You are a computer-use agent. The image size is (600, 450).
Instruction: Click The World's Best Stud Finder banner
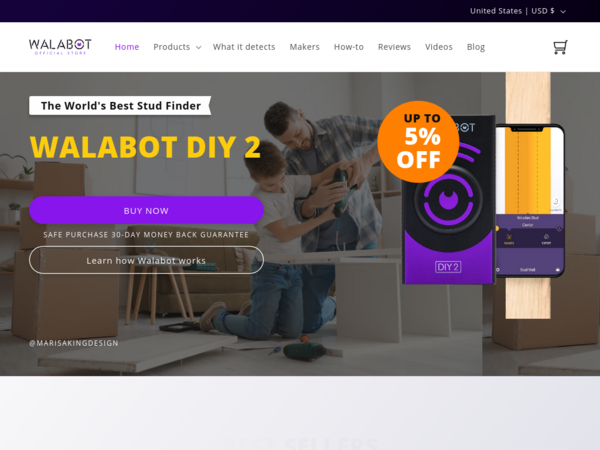point(120,105)
